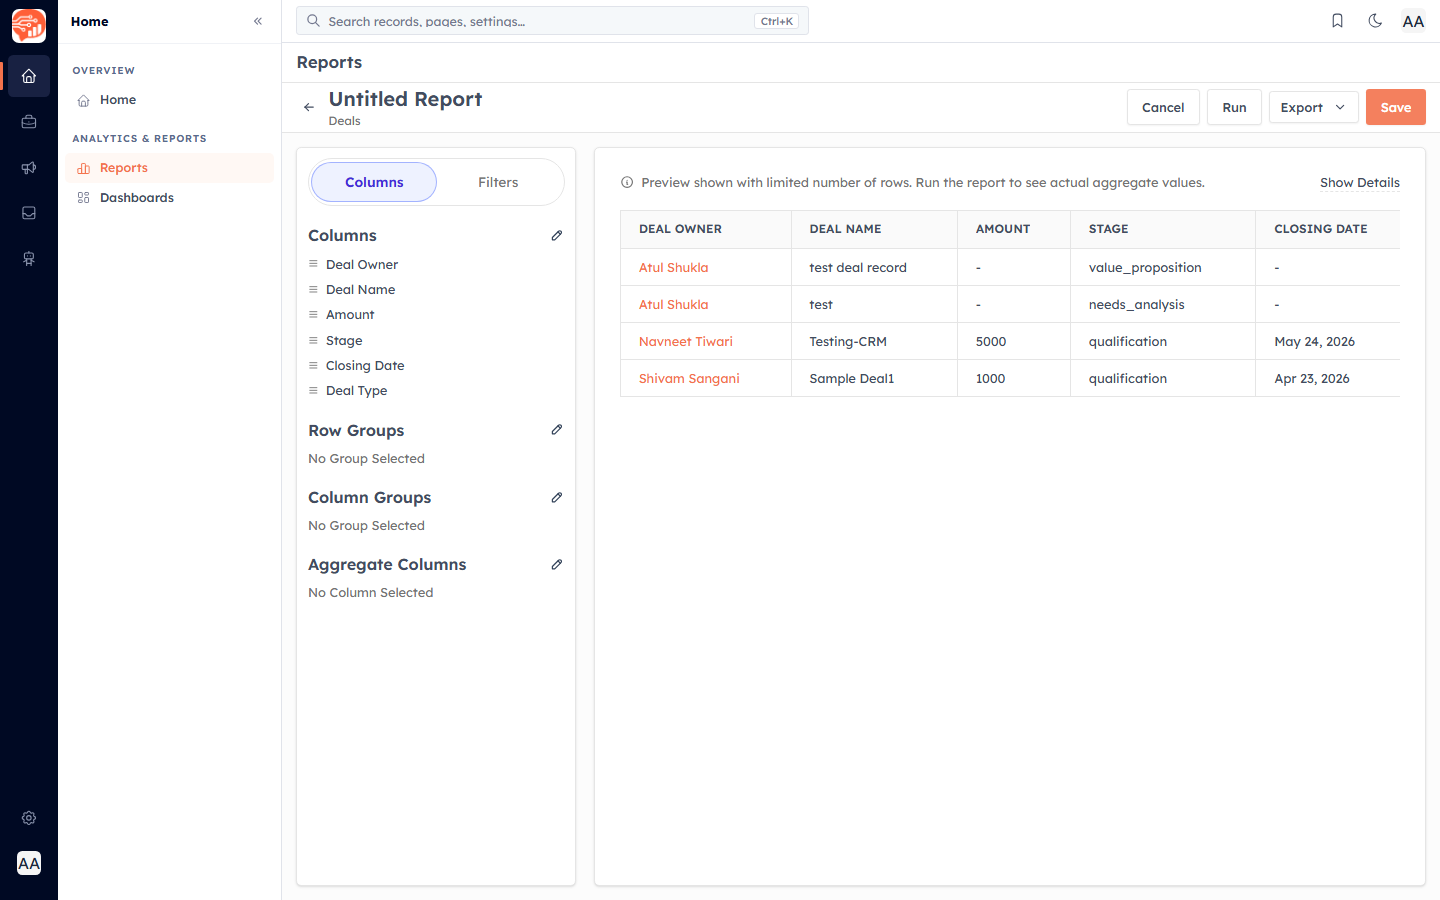Click the Closing Date column label in list
The width and height of the screenshot is (1440, 900).
point(365,365)
